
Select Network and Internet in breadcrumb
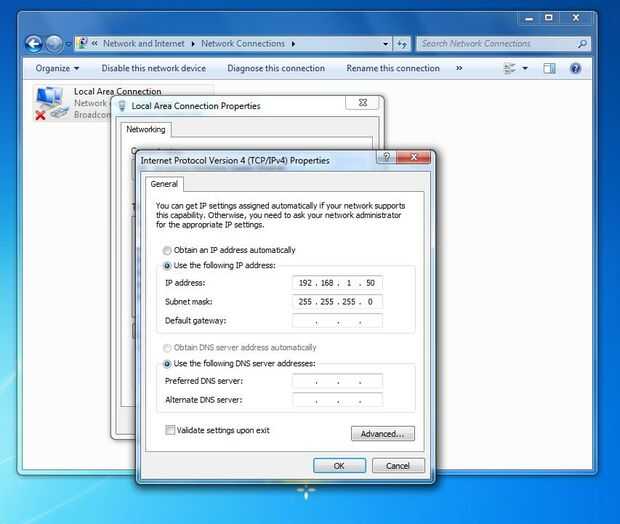click(144, 44)
